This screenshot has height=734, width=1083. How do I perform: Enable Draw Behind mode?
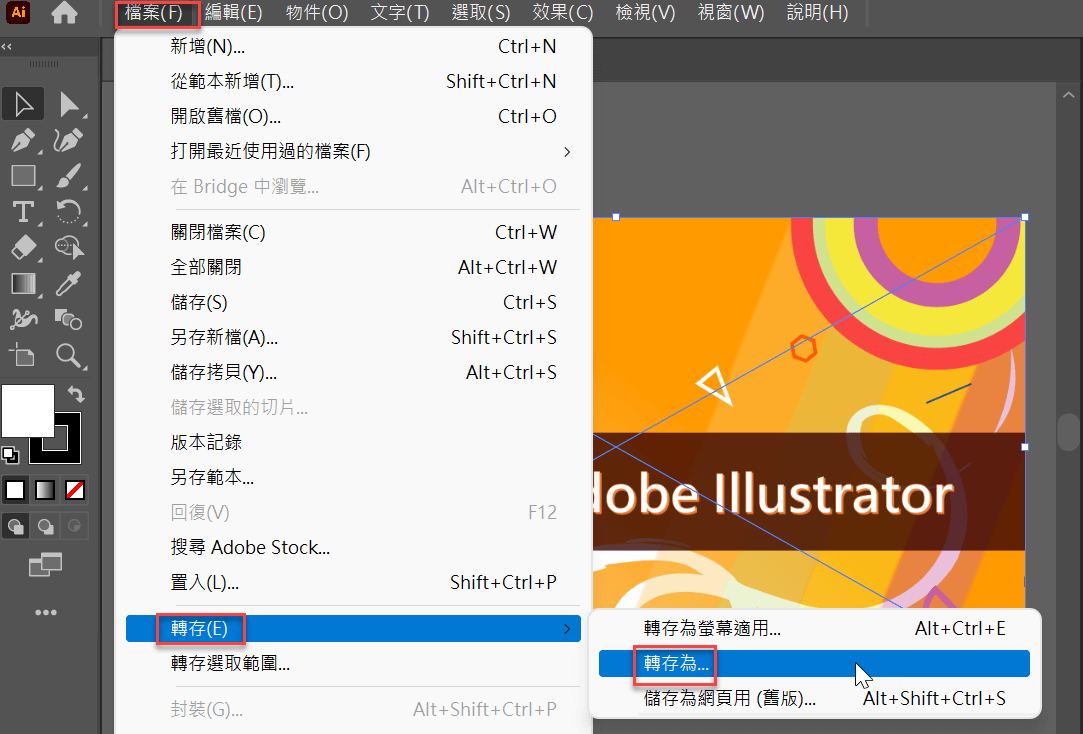coord(46,526)
